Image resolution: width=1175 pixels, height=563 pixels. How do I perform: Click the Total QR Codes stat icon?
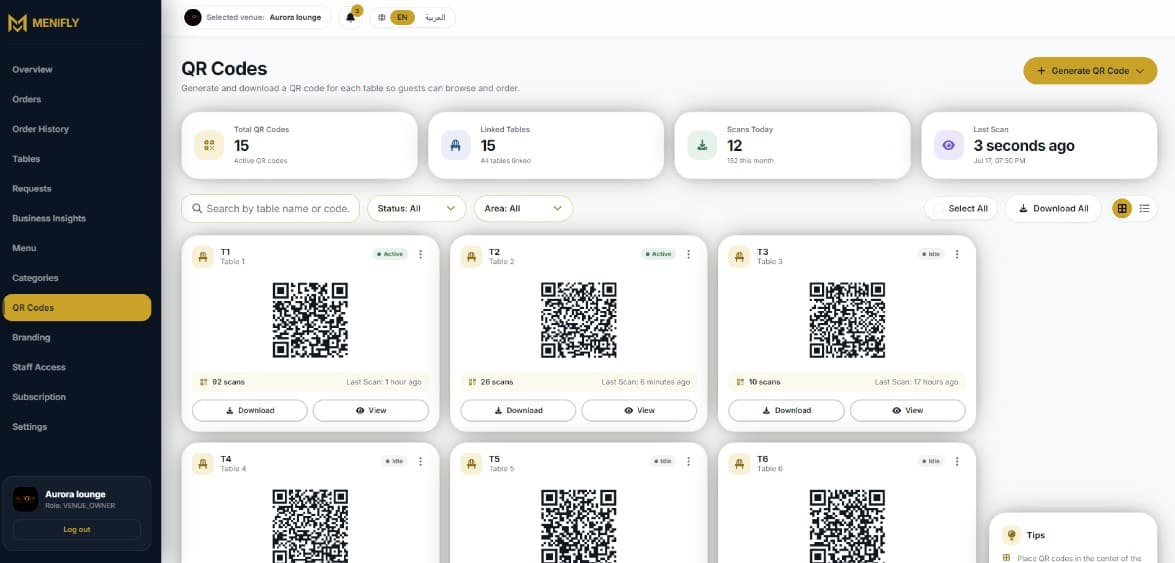208,145
